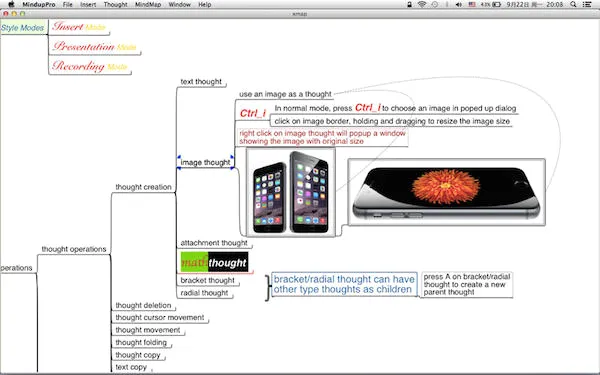Select the 'thought folding' node
600x375 pixels.
tap(141, 342)
